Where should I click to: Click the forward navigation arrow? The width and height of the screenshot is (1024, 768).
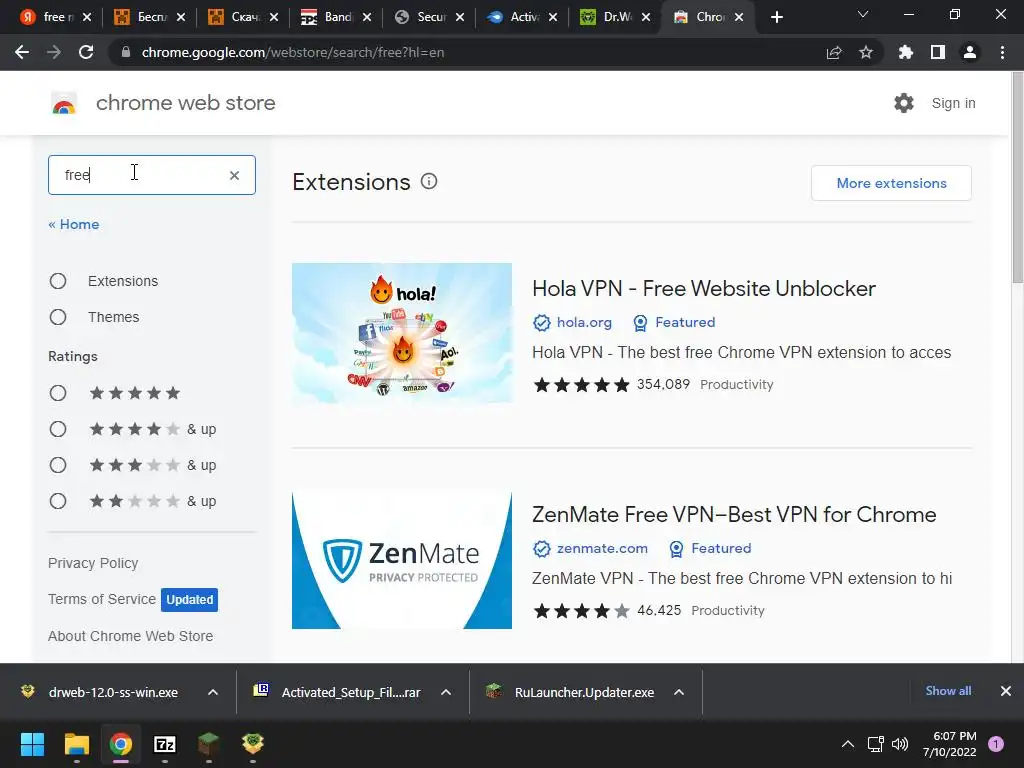click(54, 52)
